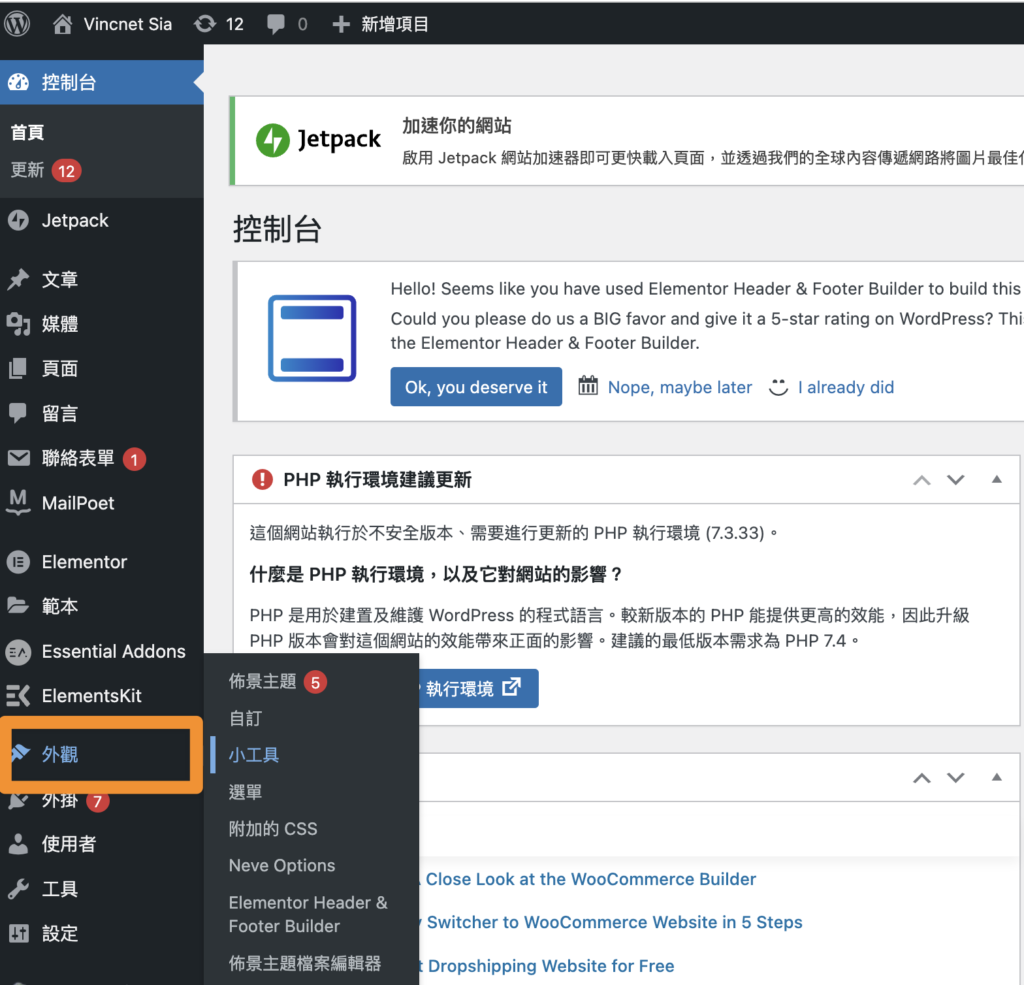
Task: Click the plus icon for 新增項目
Action: pos(340,24)
